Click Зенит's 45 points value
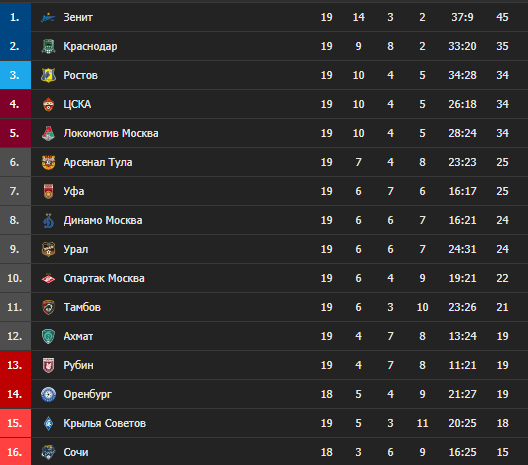Screen dimensions: 528x465 tap(502, 17)
